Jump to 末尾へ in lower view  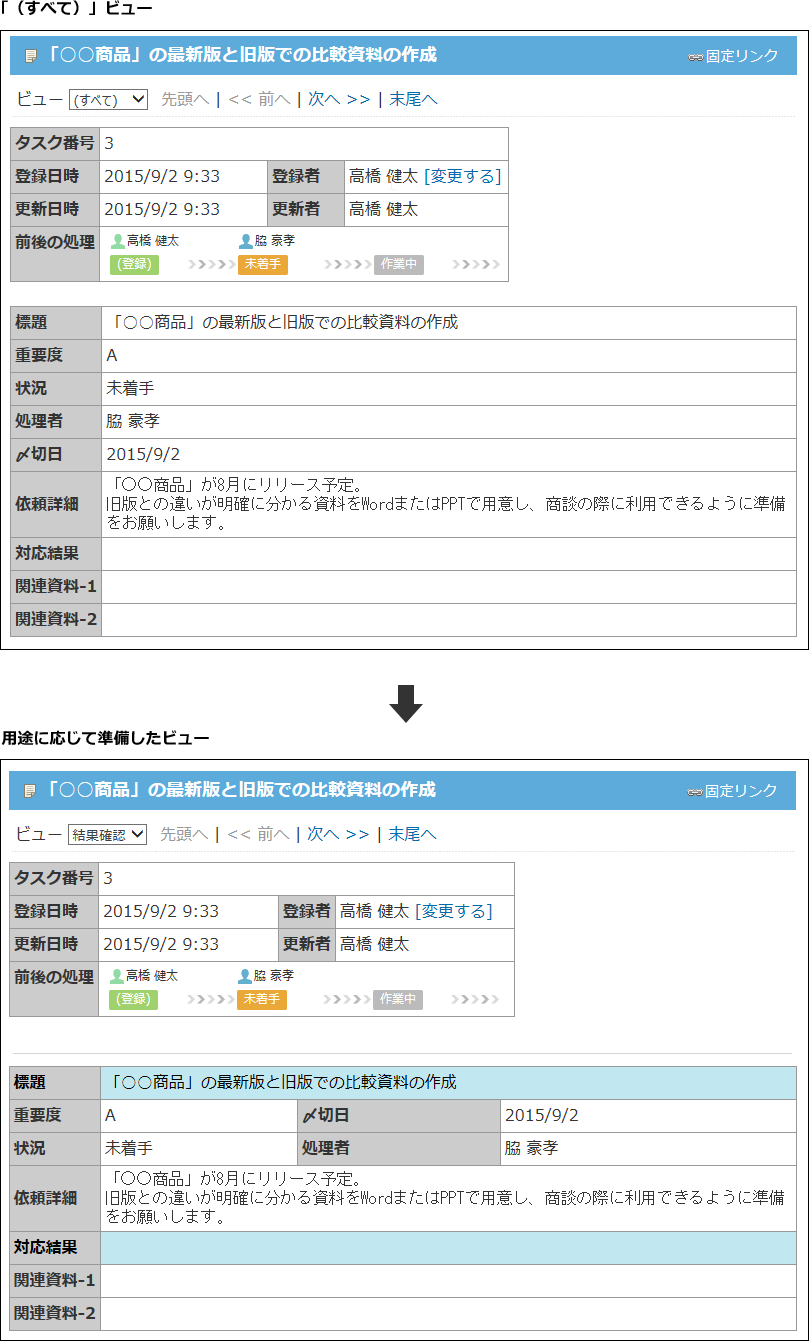412,834
